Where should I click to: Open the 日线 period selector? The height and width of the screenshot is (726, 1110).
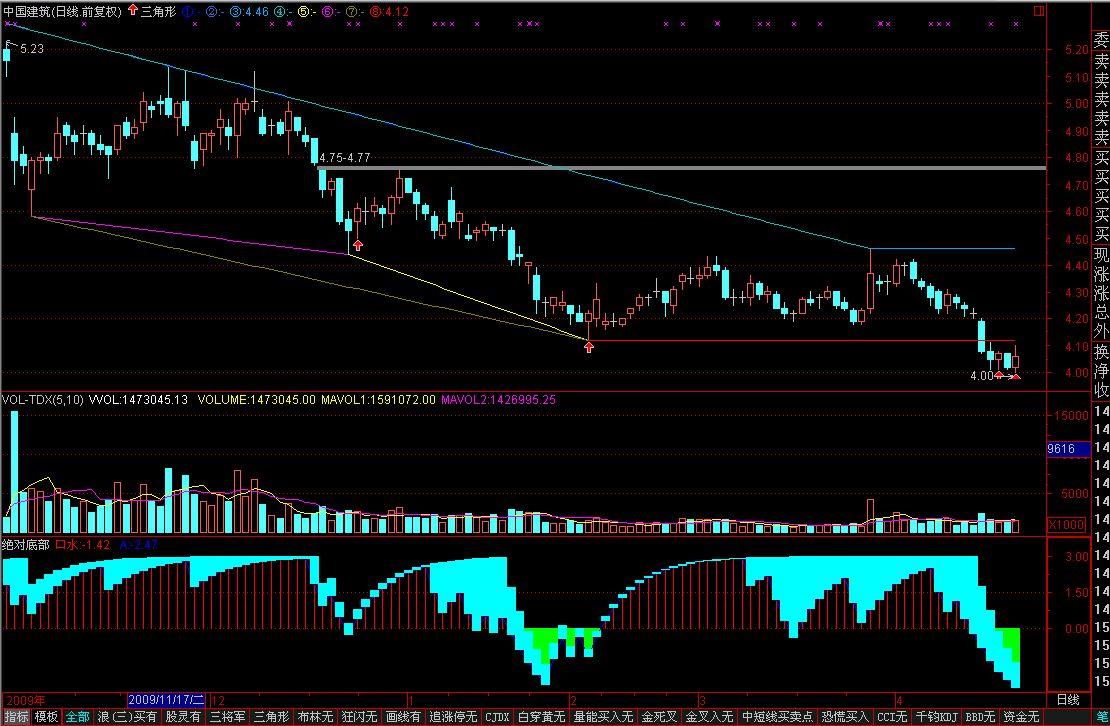click(1068, 700)
